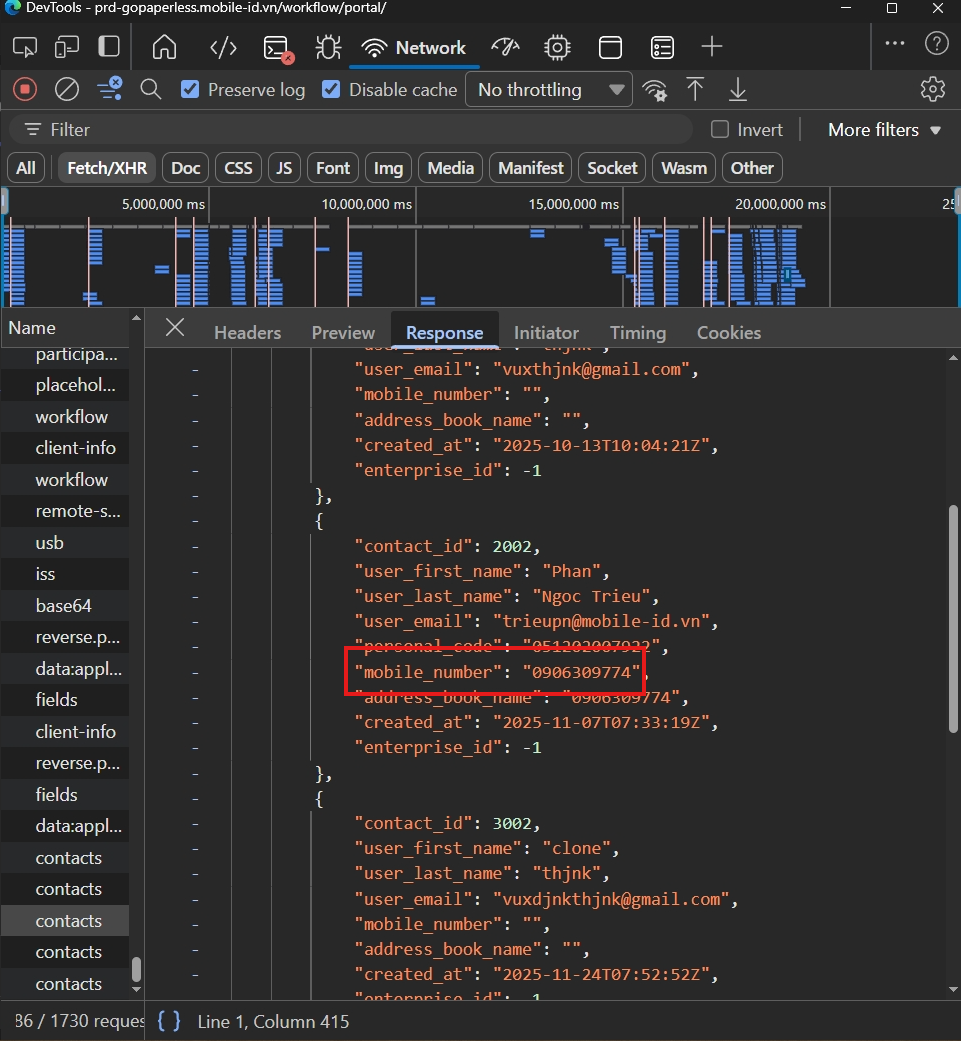Screen dimensions: 961x1041
Task: Enable the Invert filter checkbox
Action: [x=719, y=129]
